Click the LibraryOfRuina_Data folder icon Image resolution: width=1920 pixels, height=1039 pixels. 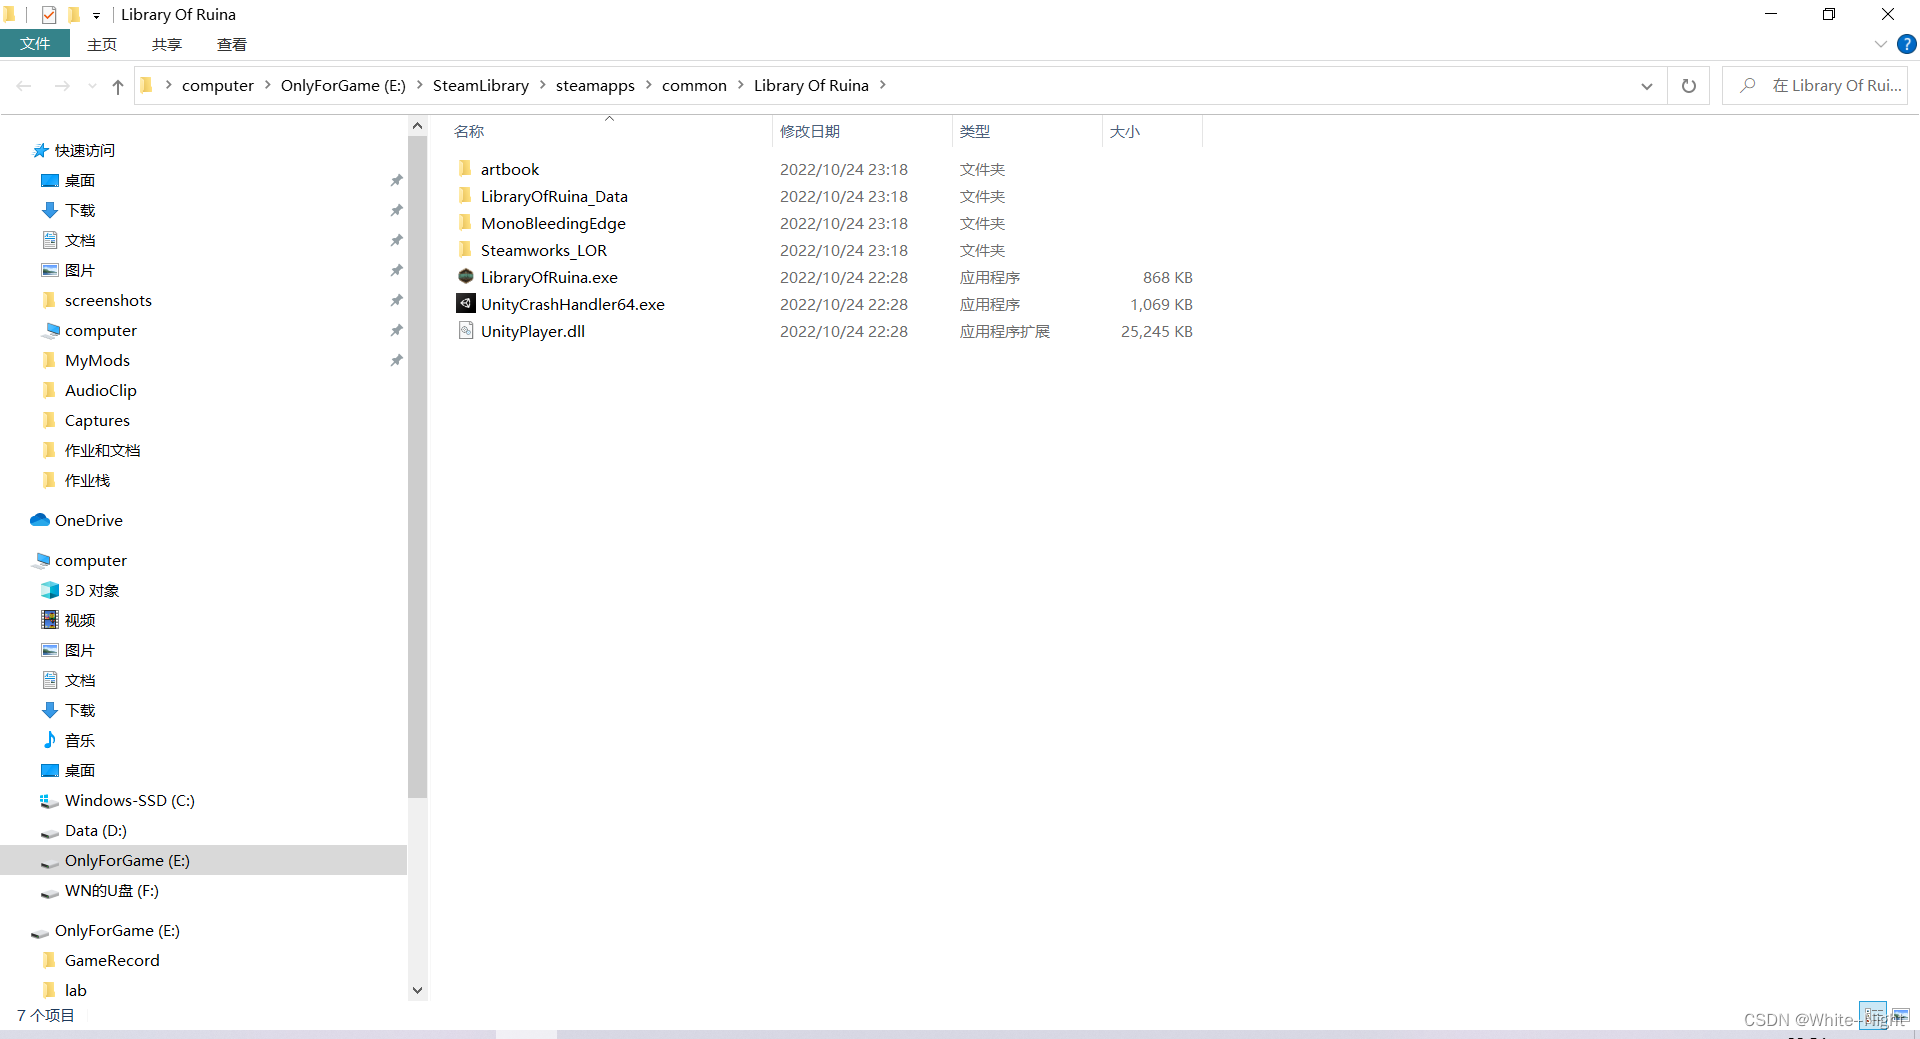tap(465, 196)
